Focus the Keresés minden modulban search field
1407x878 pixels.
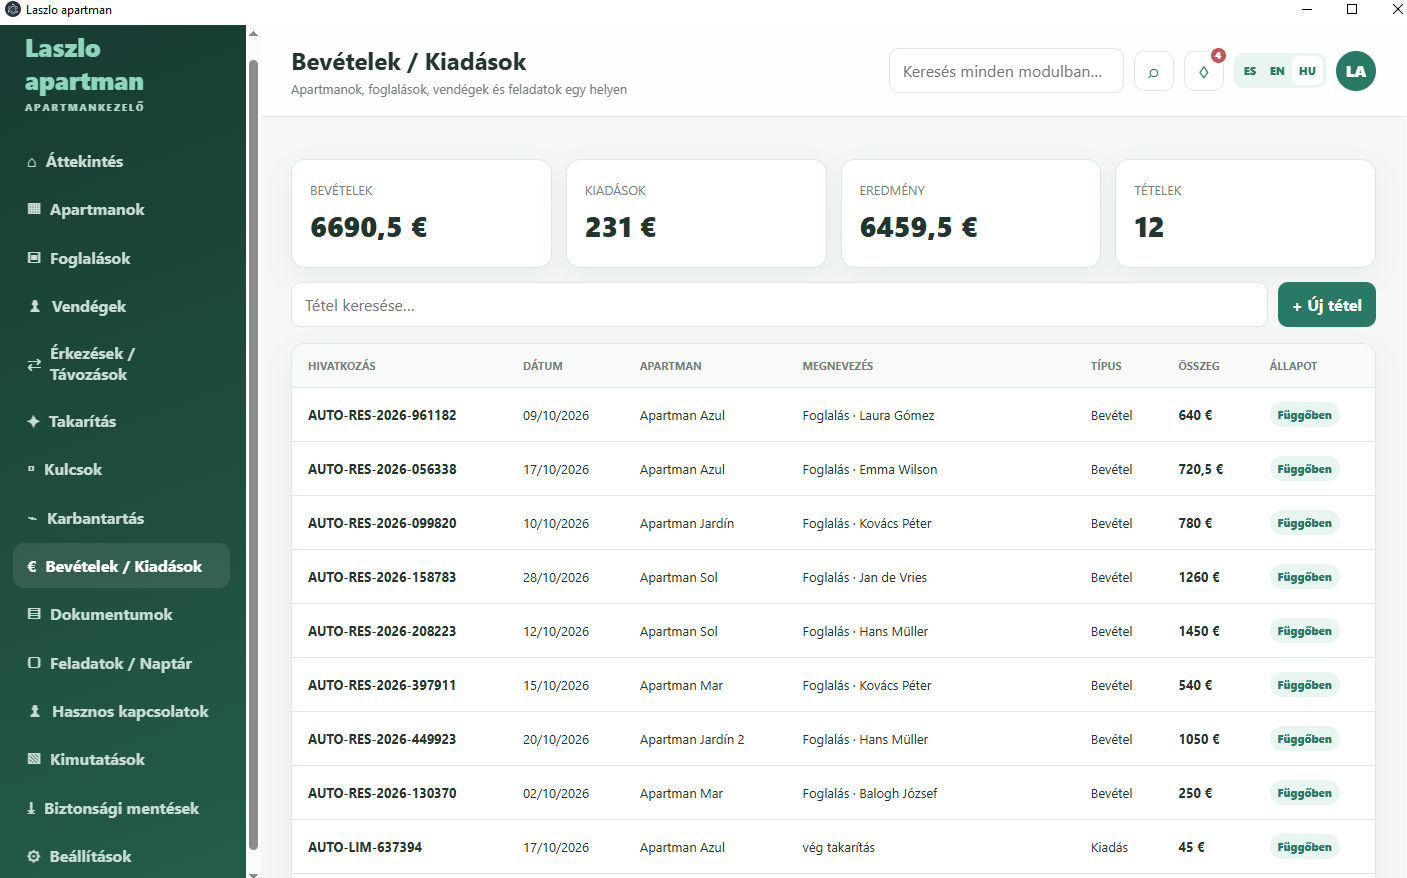1006,71
